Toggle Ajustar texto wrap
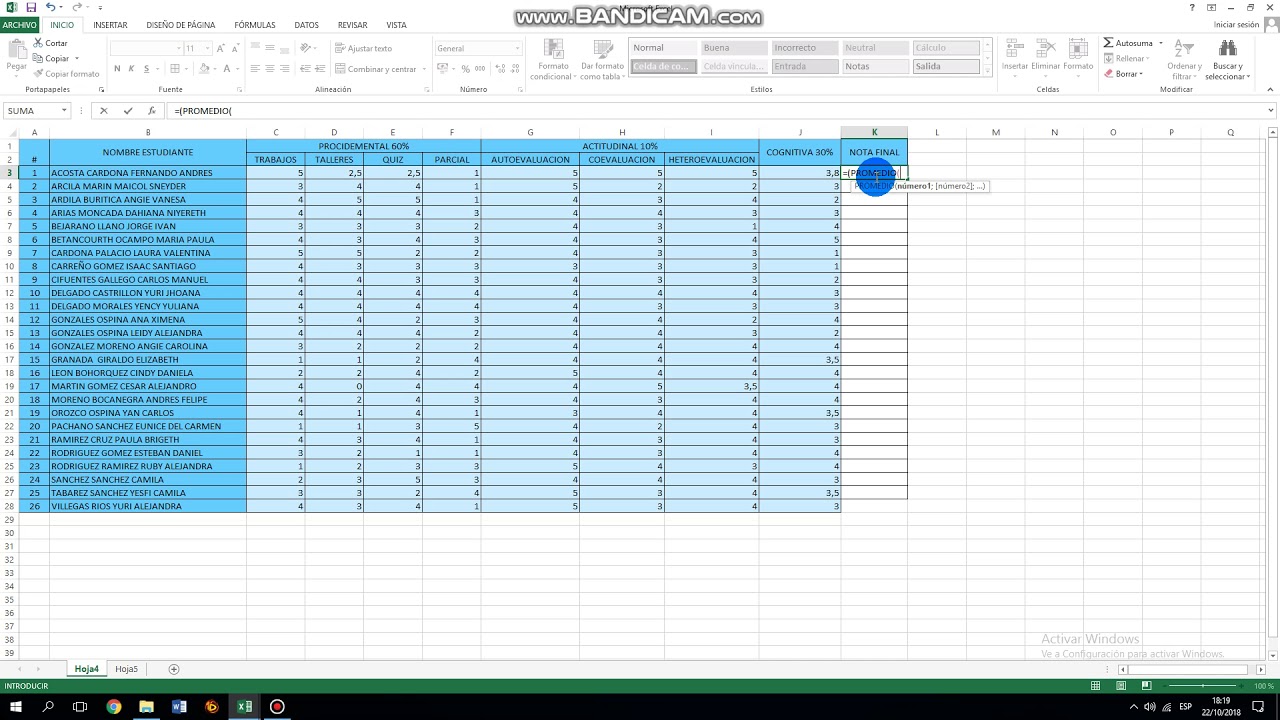This screenshot has width=1280, height=720. click(363, 48)
